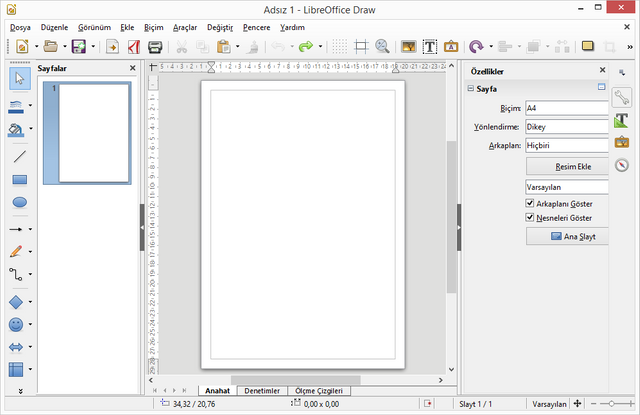Click Fit slide to window icon
Screen dimensions: 640x415
577,404
